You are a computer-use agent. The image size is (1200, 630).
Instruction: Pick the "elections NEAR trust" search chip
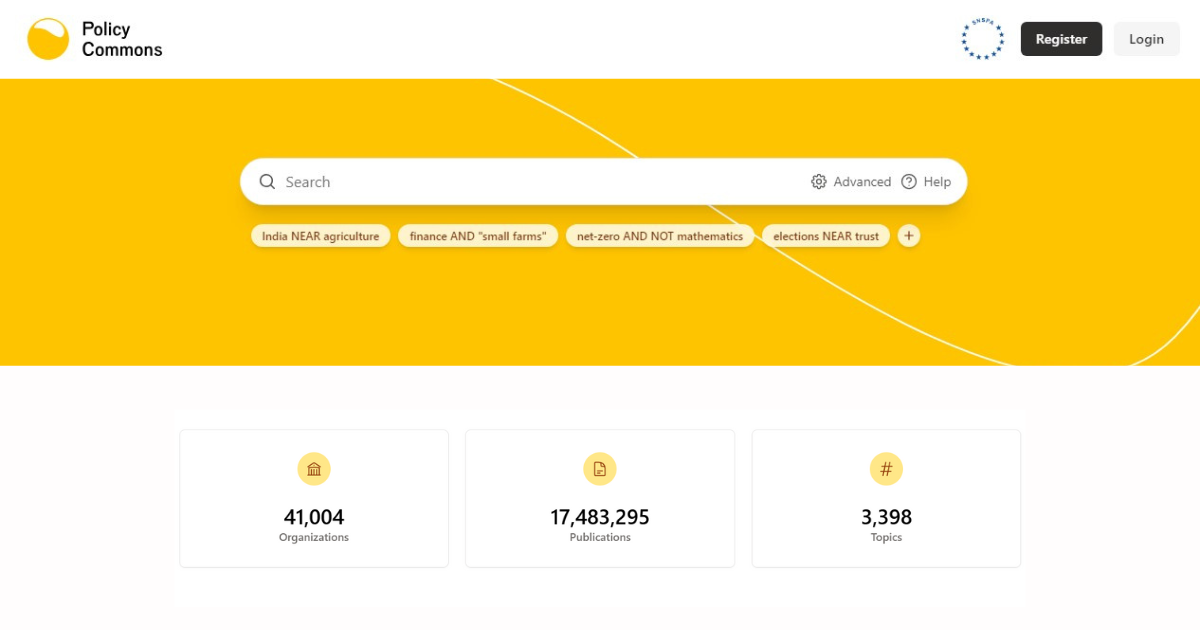[825, 236]
